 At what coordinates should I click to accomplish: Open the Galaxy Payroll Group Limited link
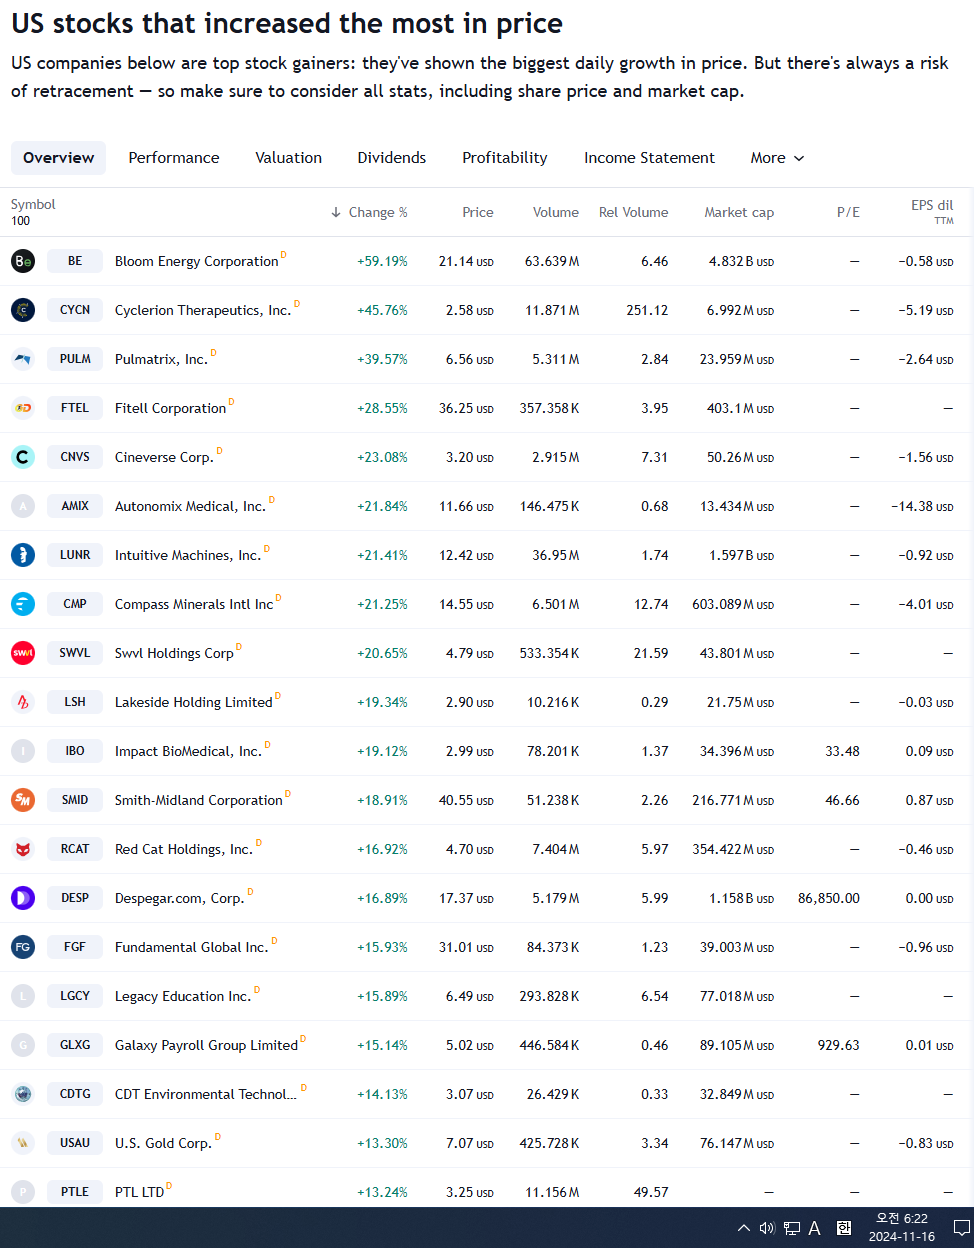click(206, 1045)
